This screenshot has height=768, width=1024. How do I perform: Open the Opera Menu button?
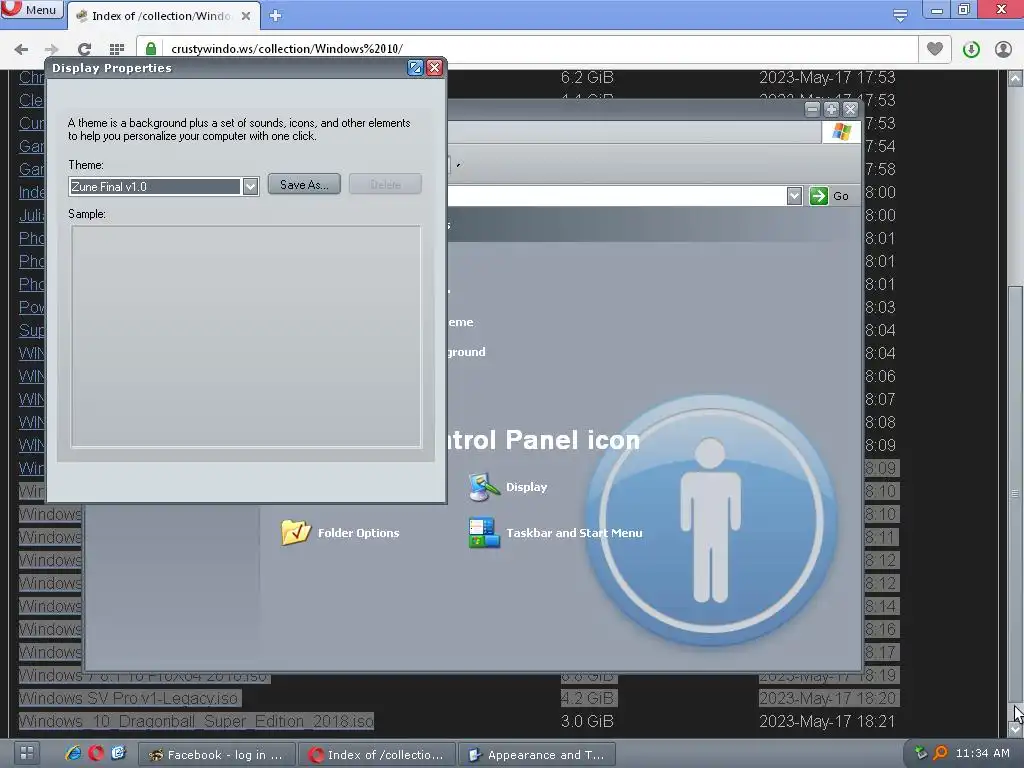31,9
